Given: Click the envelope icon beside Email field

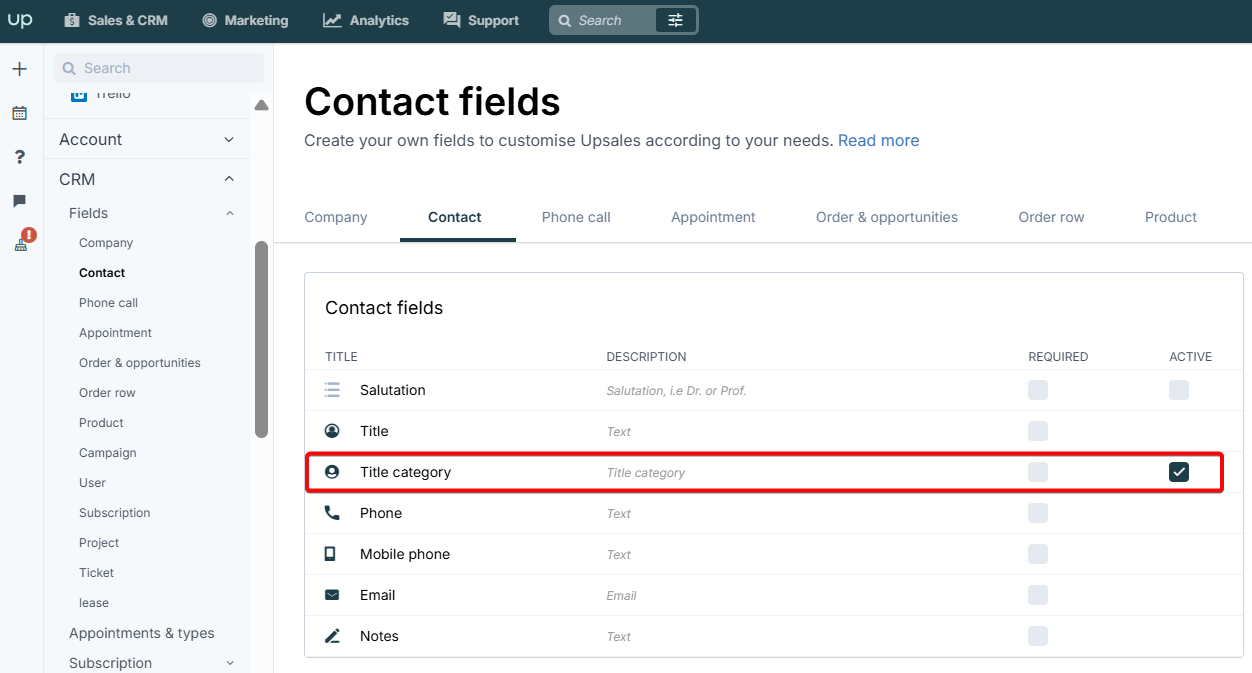Looking at the screenshot, I should coord(332,595).
